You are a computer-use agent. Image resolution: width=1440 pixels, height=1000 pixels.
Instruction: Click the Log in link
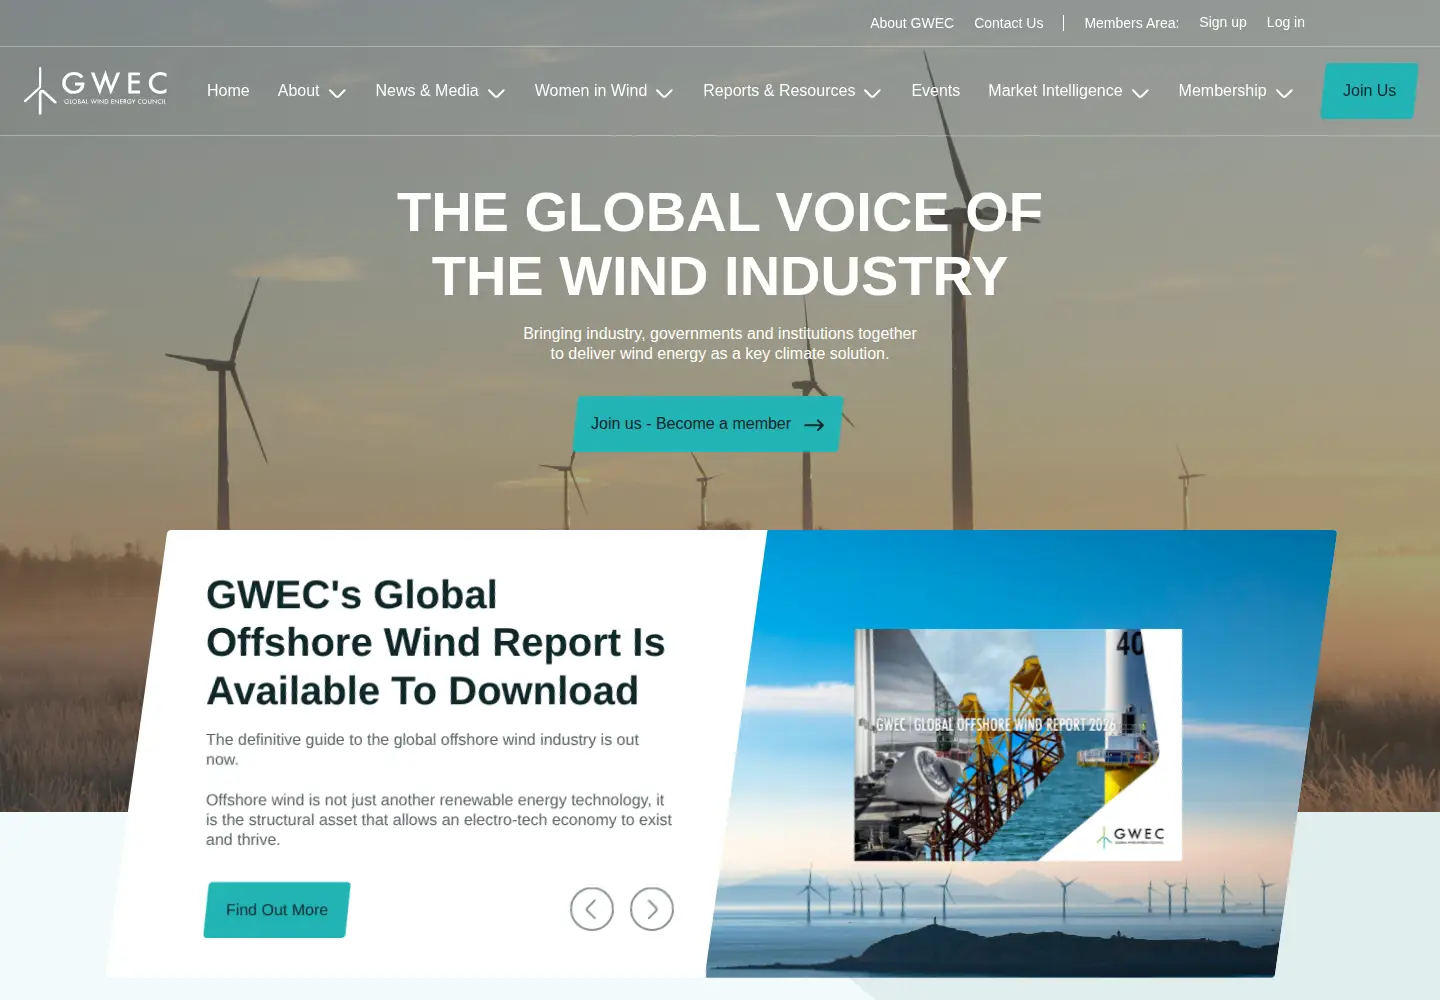pos(1286,22)
